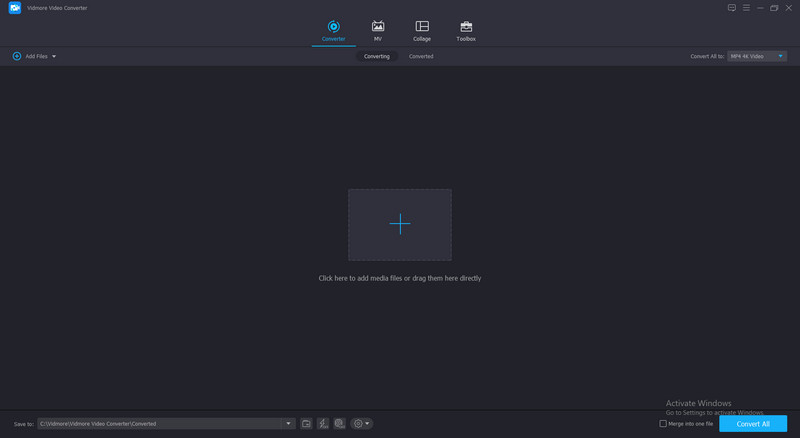This screenshot has width=800, height=438.
Task: Open the Converter tab
Action: (333, 30)
